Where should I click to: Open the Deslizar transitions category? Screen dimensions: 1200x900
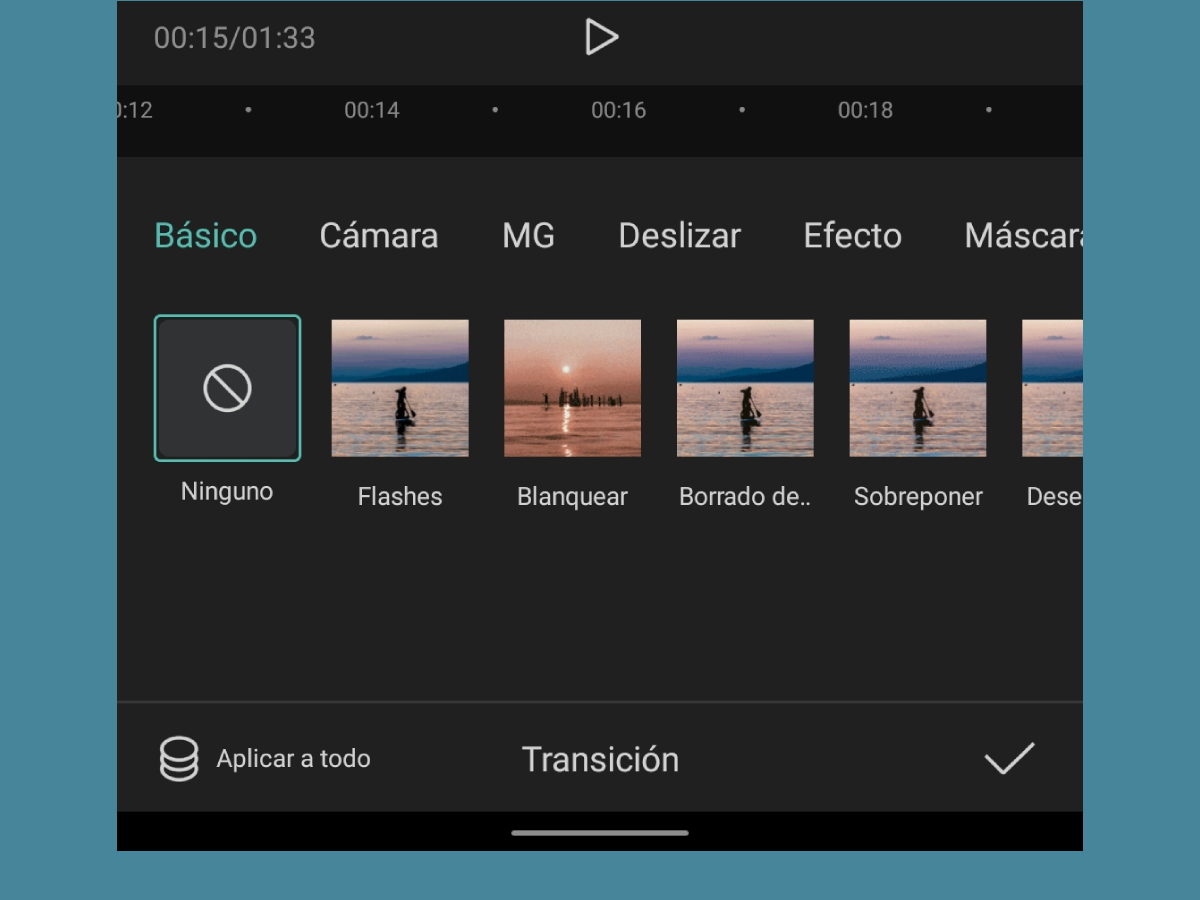[x=679, y=236]
